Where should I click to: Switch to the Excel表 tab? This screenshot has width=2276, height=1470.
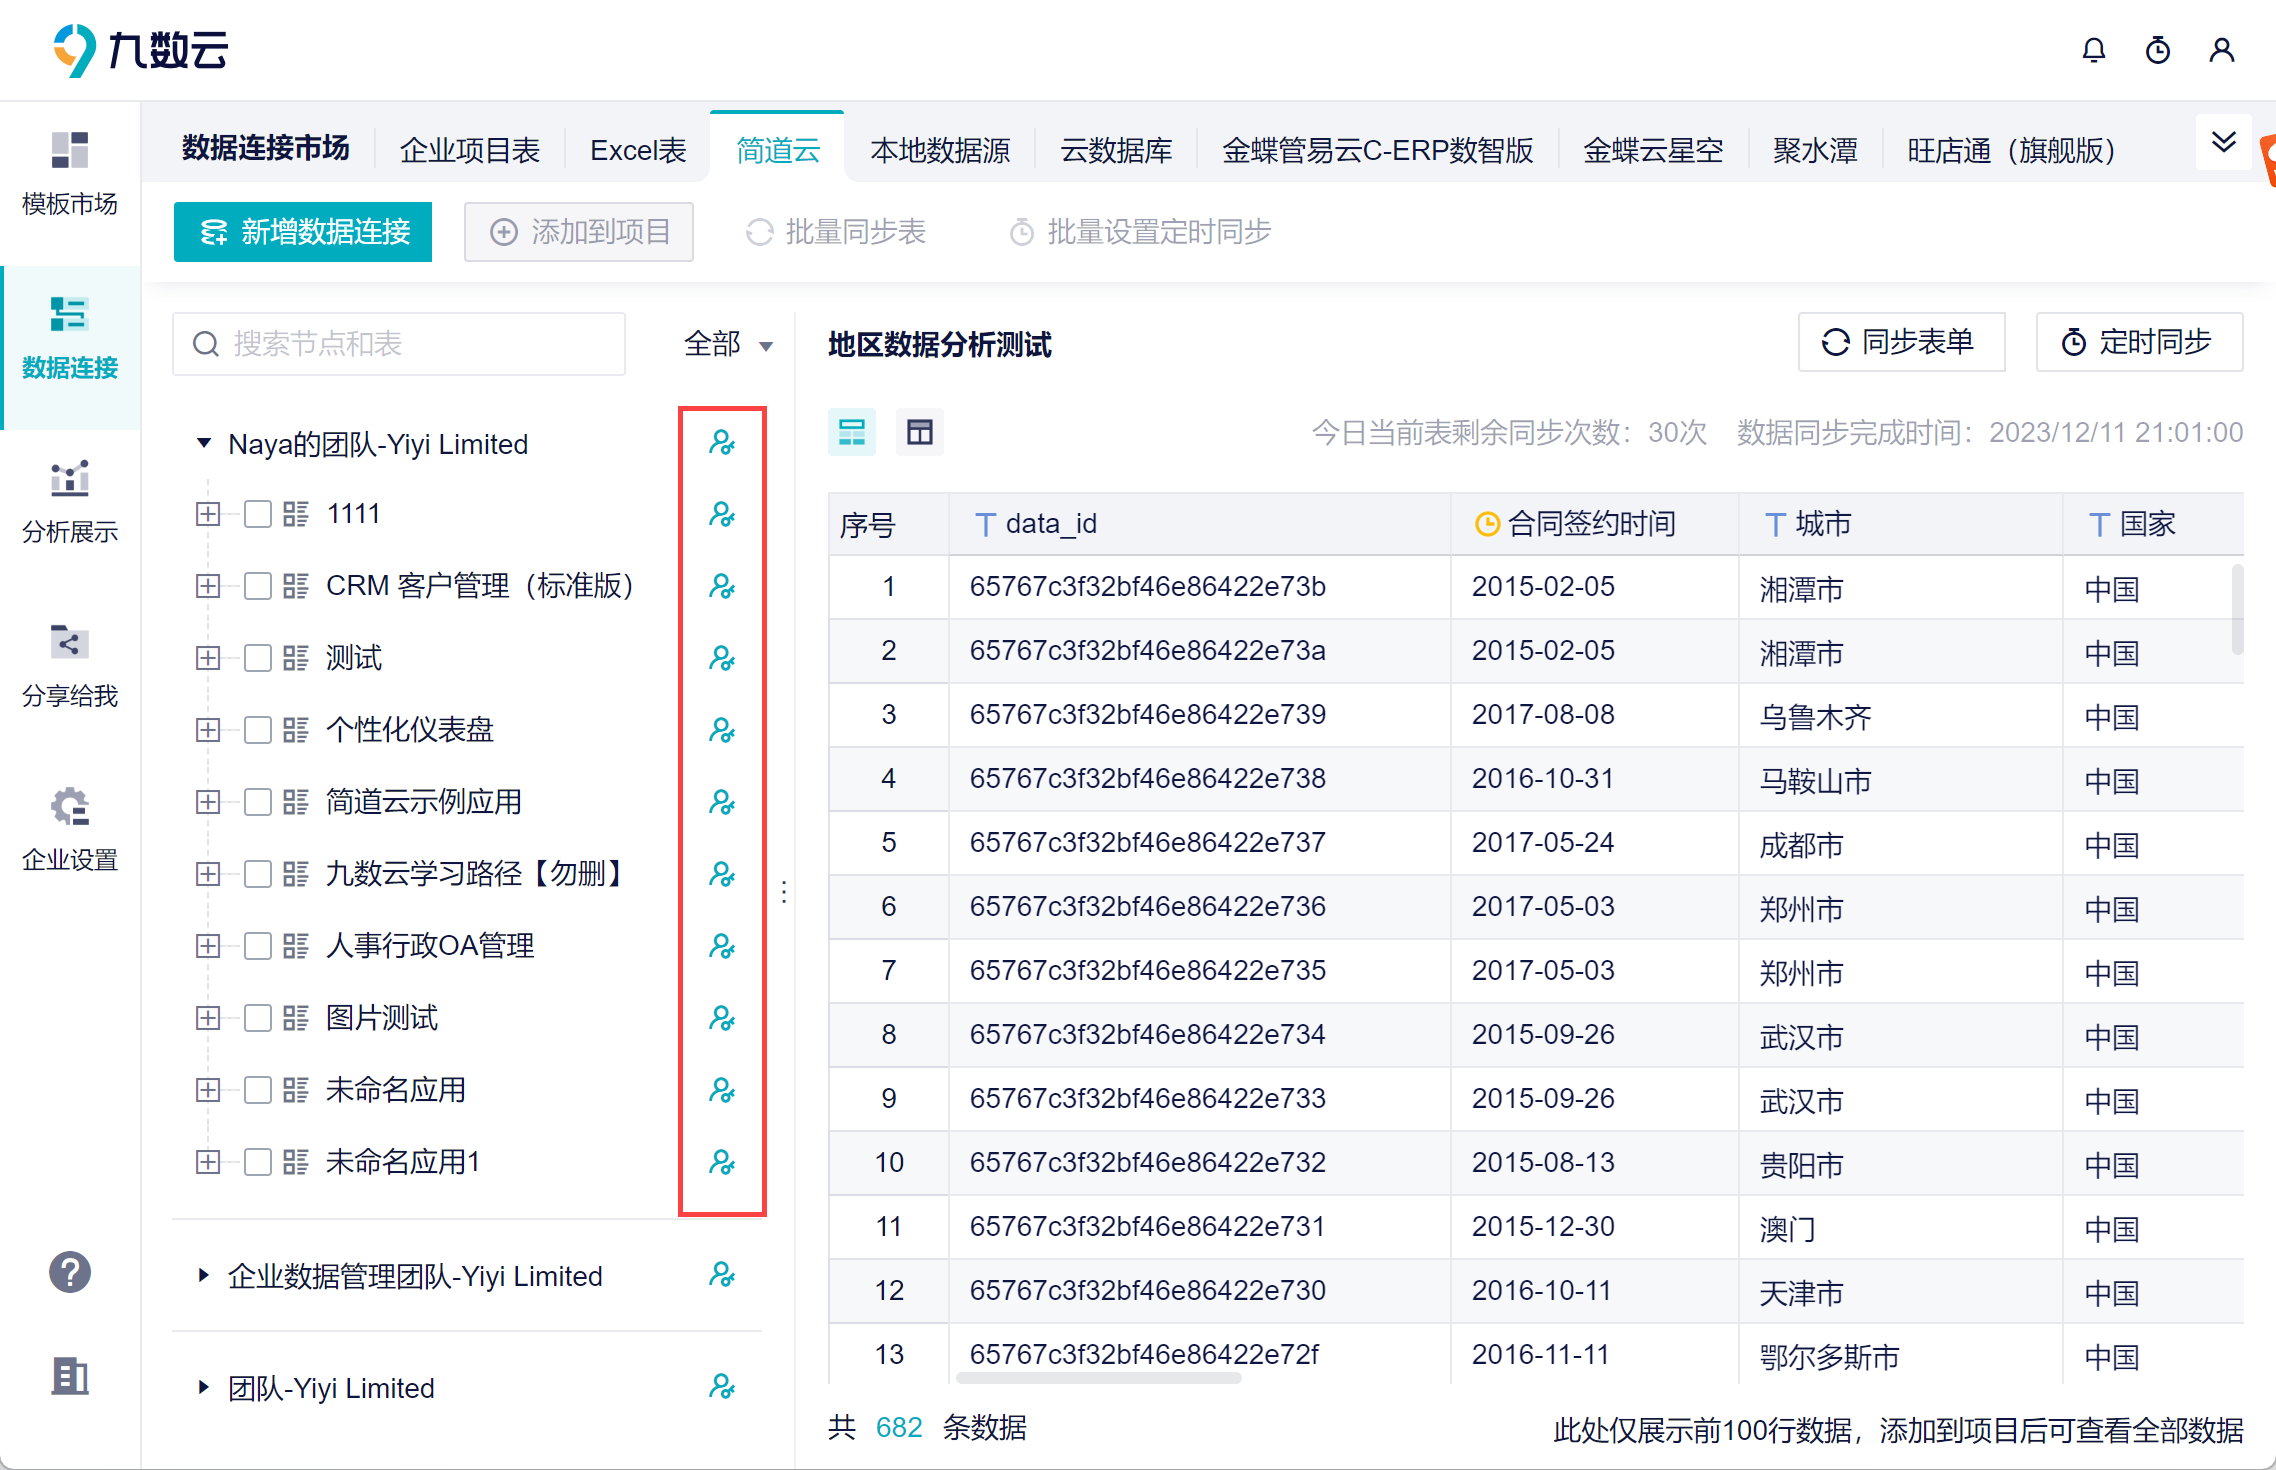click(638, 151)
